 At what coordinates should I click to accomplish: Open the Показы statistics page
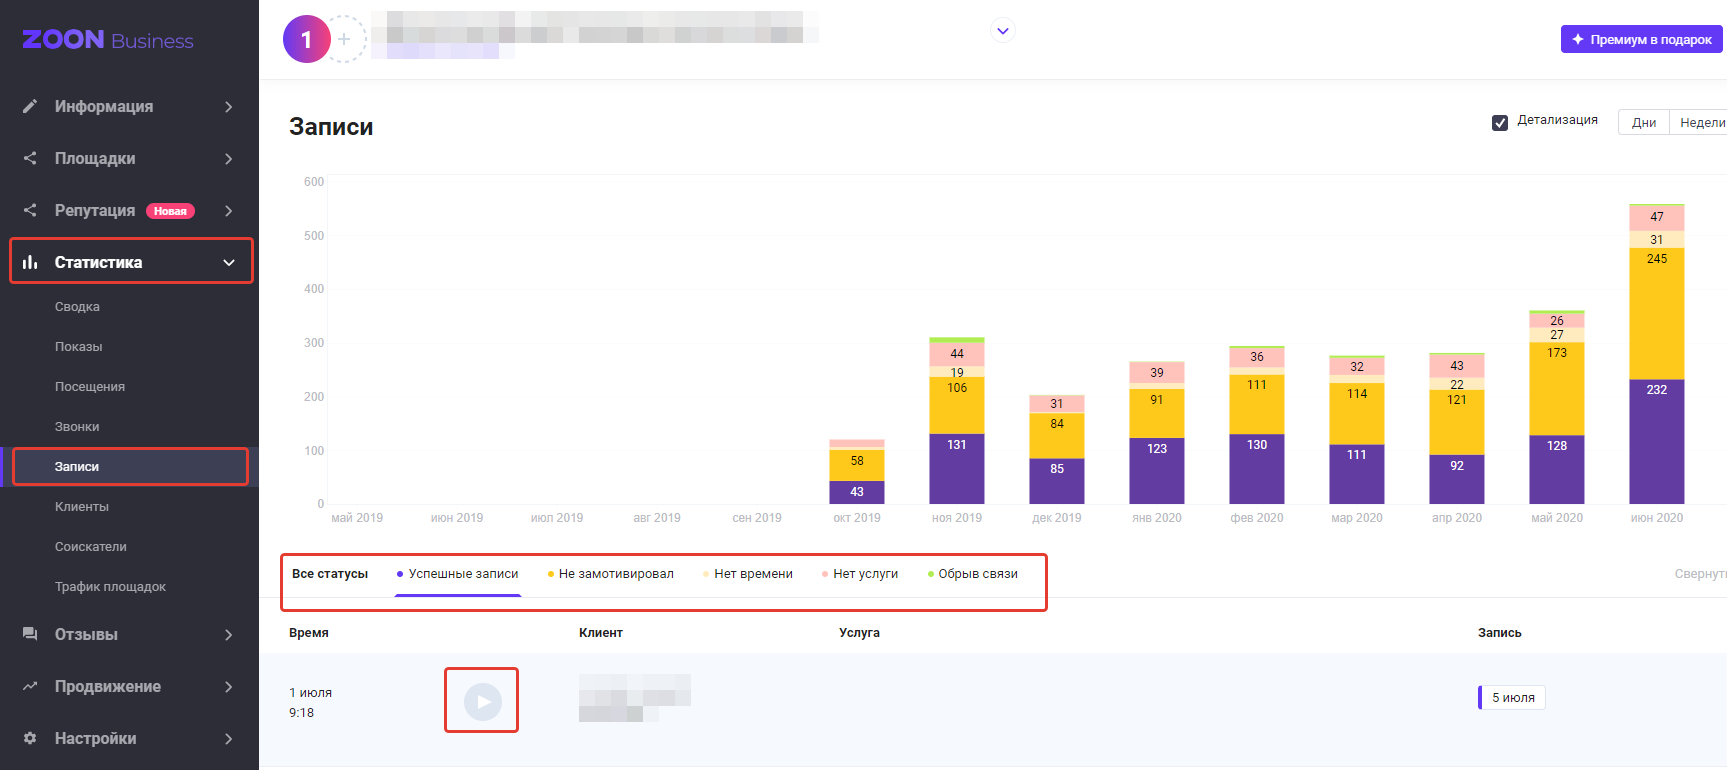78,347
